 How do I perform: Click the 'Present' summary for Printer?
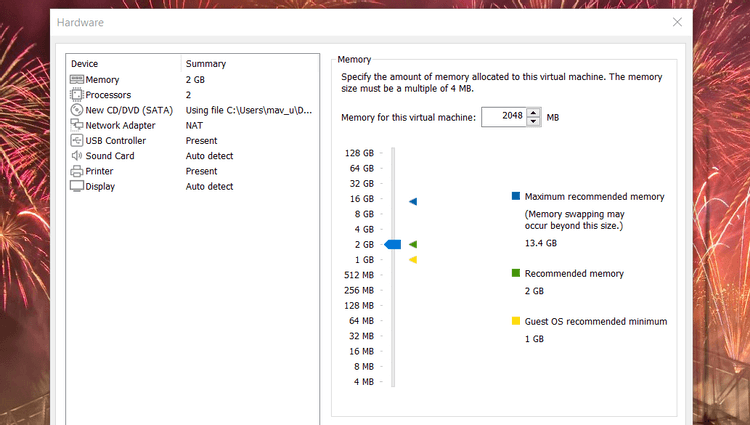pos(201,171)
